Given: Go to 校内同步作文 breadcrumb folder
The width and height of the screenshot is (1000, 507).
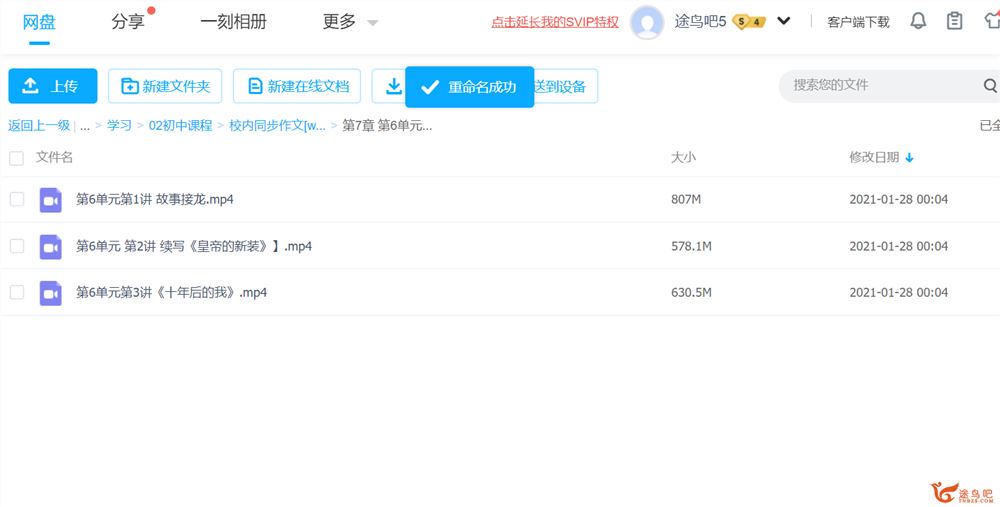Looking at the screenshot, I should [277, 126].
